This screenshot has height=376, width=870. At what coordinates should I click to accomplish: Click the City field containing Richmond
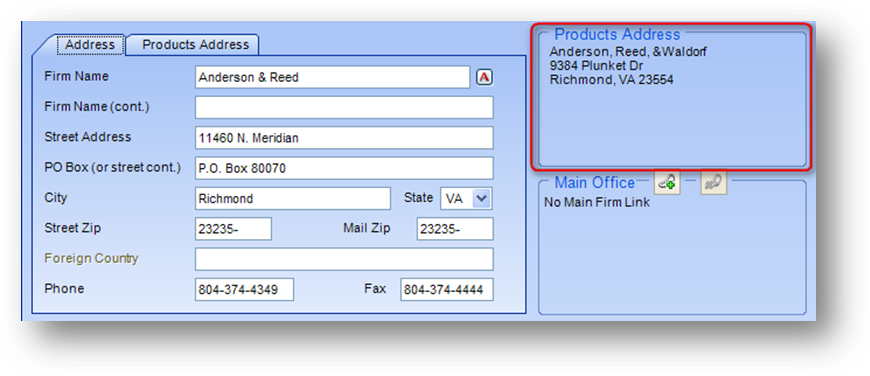point(293,199)
